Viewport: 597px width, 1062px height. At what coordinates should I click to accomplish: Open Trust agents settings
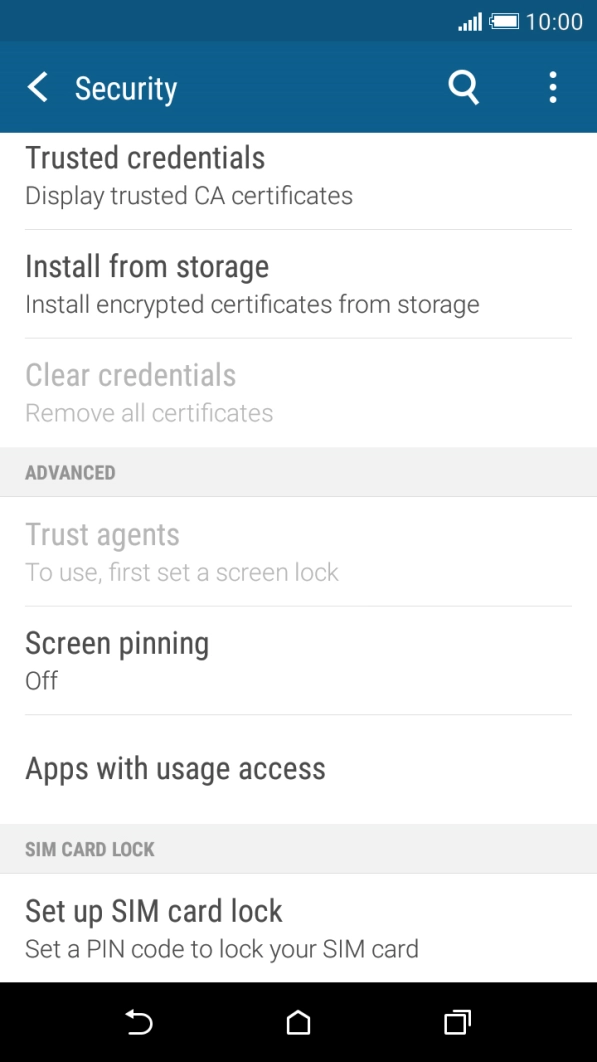point(102,551)
